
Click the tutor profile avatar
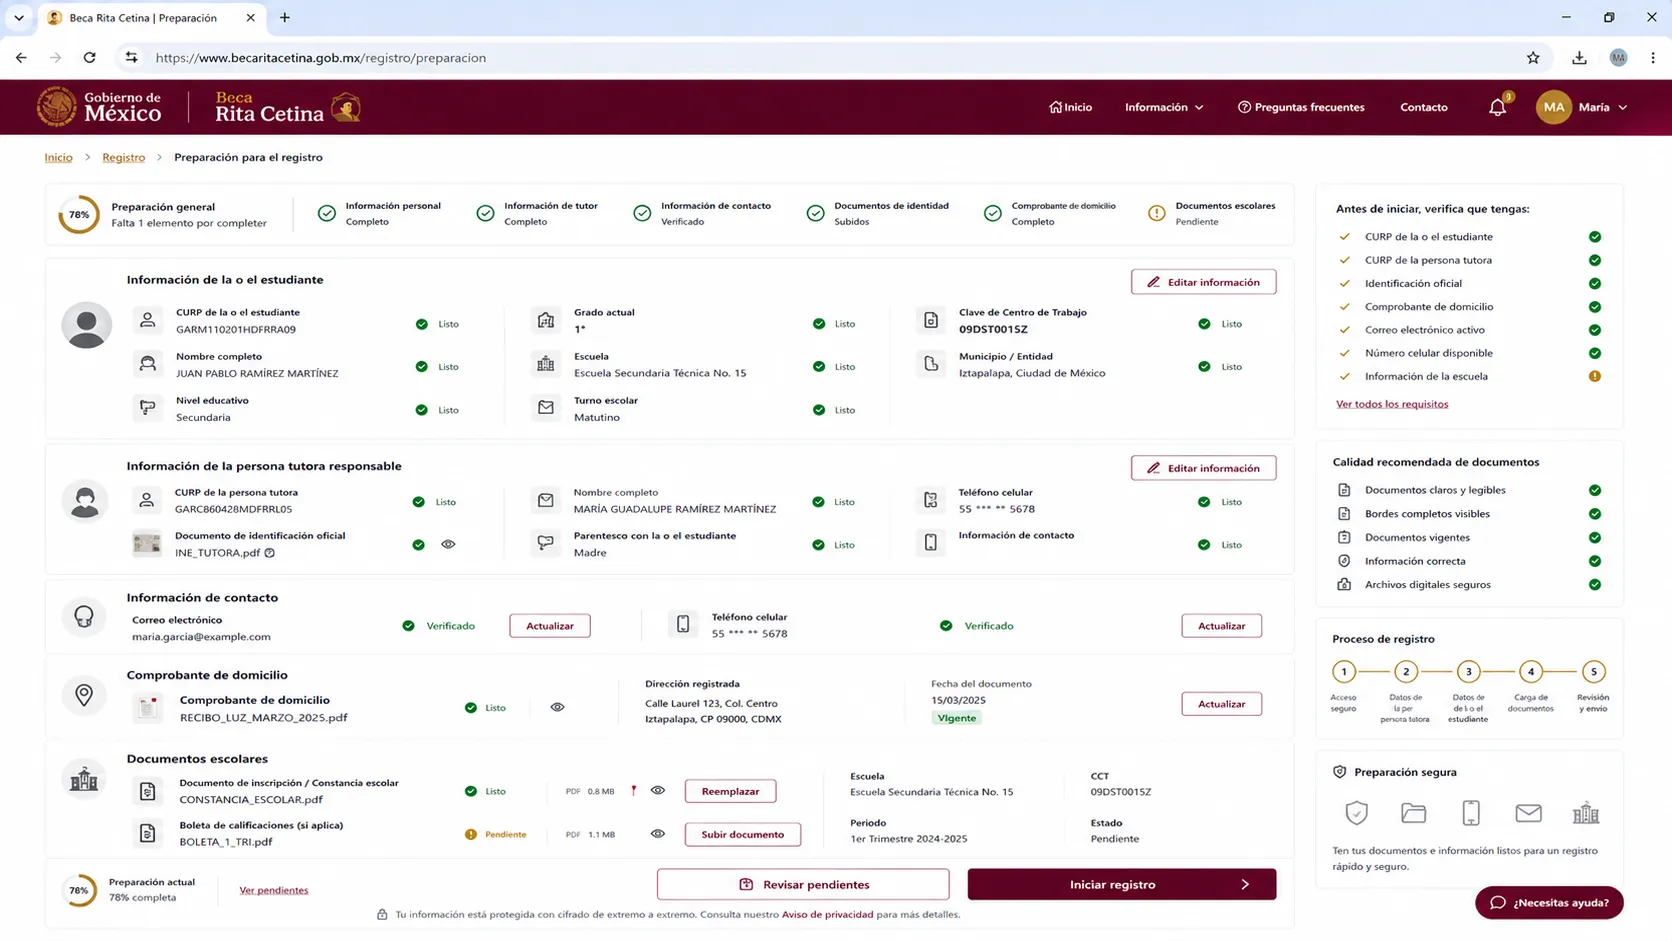click(x=85, y=501)
